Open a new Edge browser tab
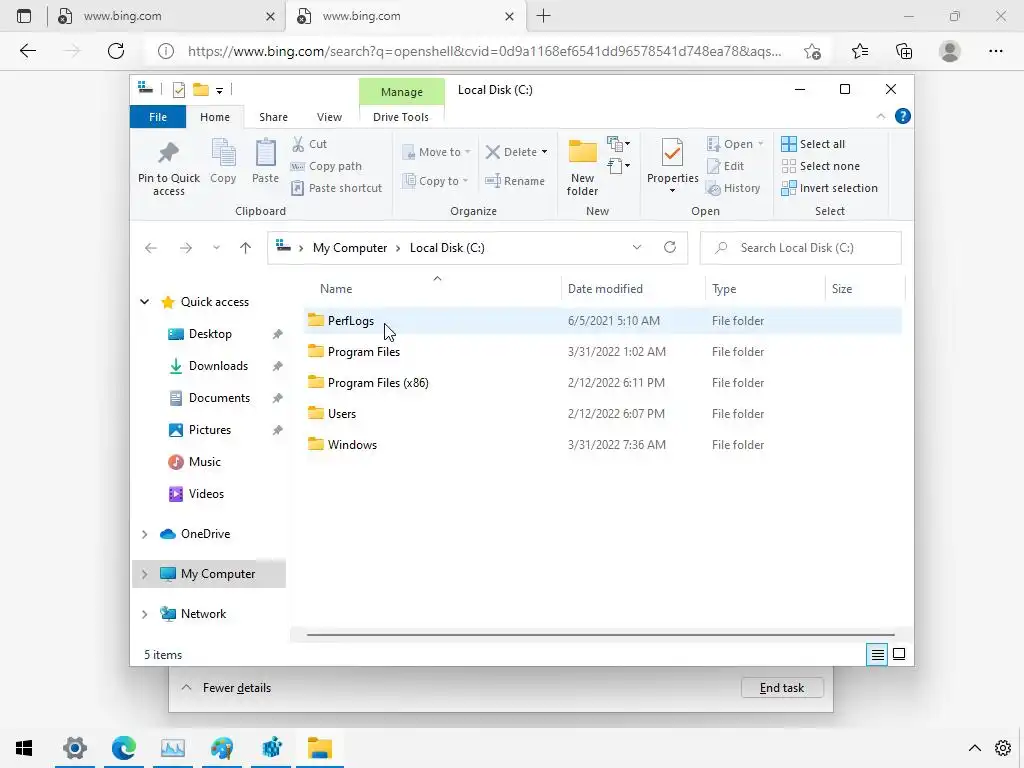1024x768 pixels. pos(543,16)
